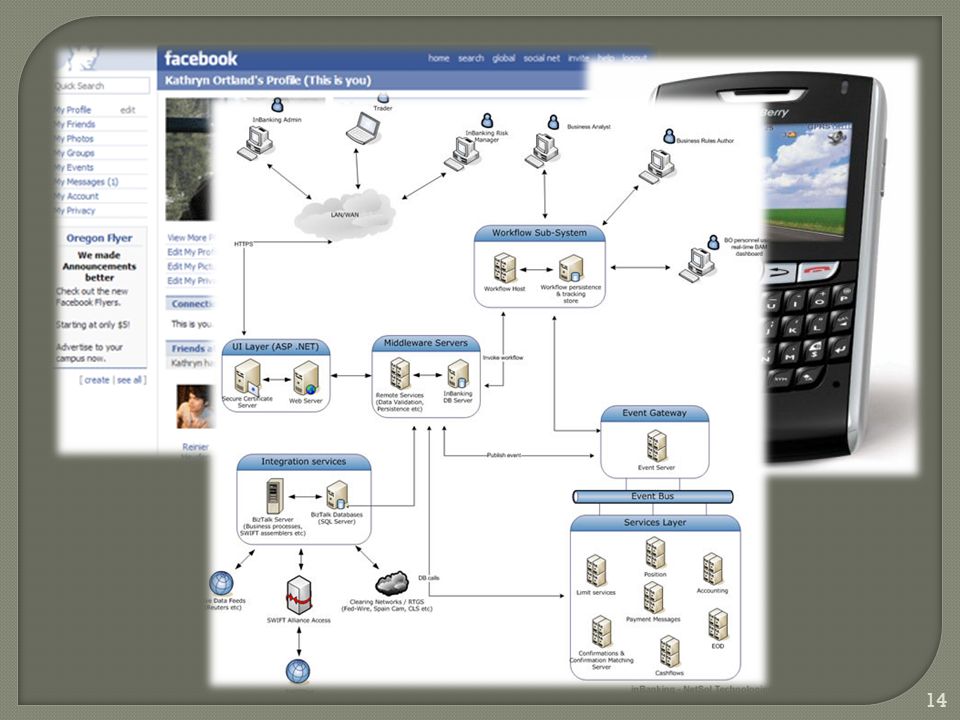This screenshot has width=960, height=720.
Task: Click the Workflow Sub-System header
Action: 539,233
